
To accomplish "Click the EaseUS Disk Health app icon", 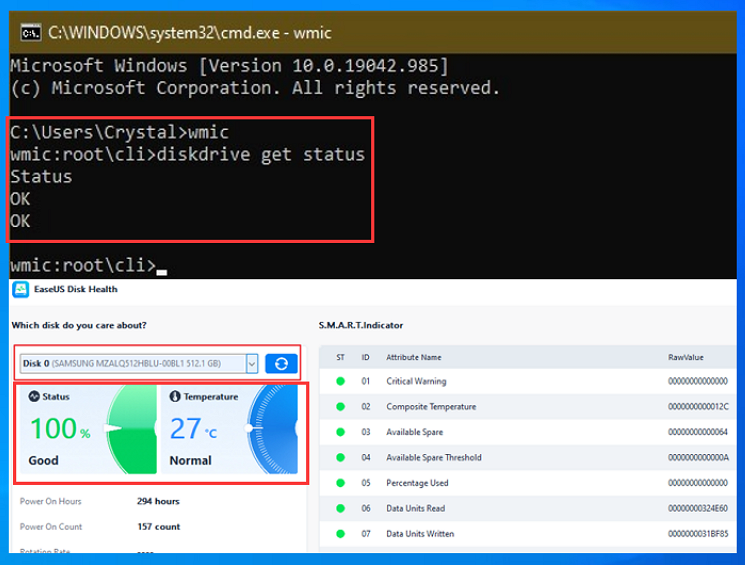I will coord(20,289).
